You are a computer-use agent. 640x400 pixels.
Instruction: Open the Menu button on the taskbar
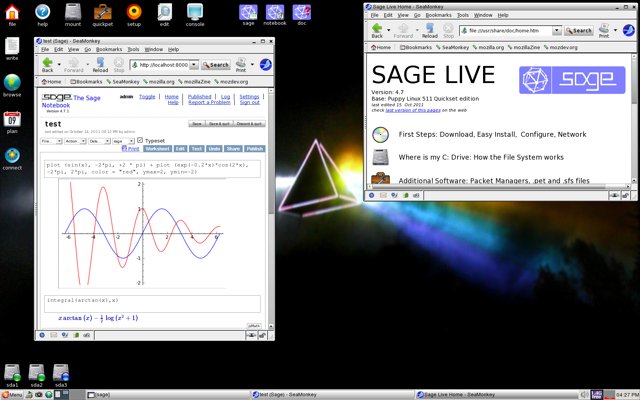pos(12,395)
